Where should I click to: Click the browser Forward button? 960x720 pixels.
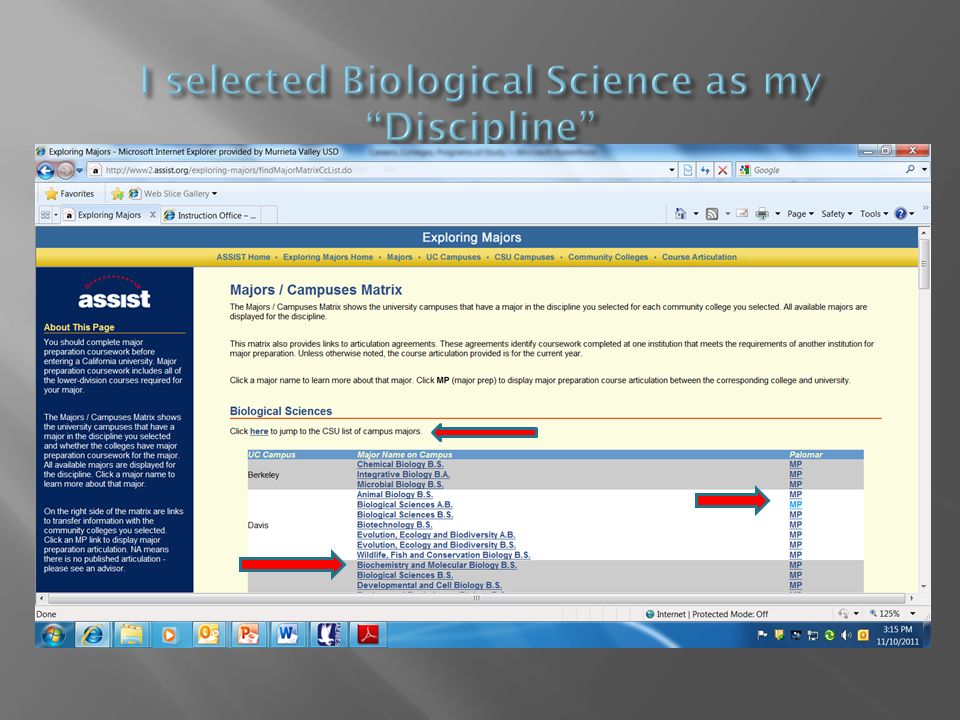66,170
